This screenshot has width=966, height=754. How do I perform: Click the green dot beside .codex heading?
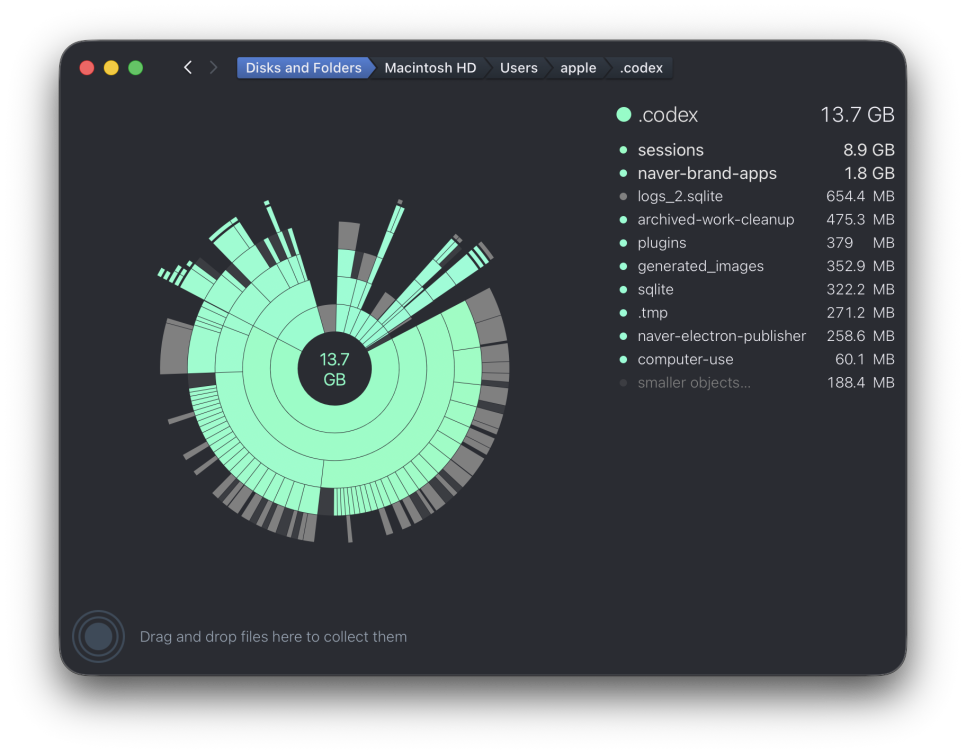pos(623,115)
